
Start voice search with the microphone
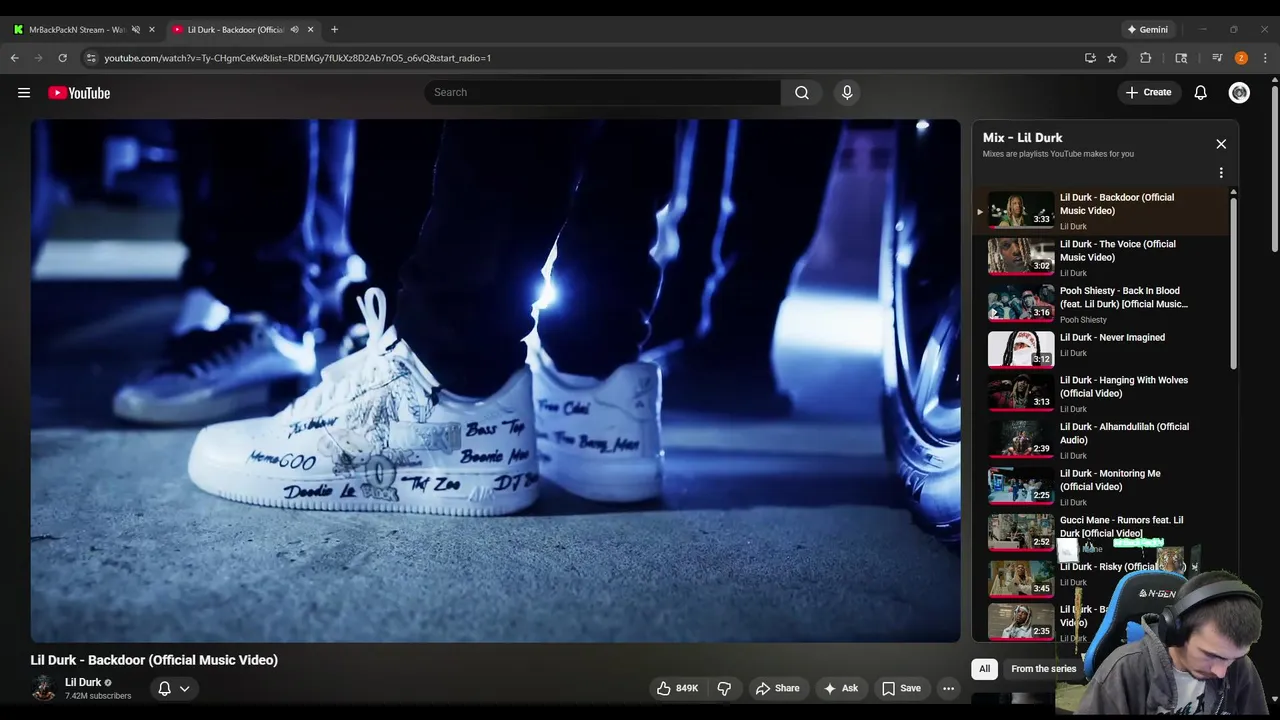(847, 92)
